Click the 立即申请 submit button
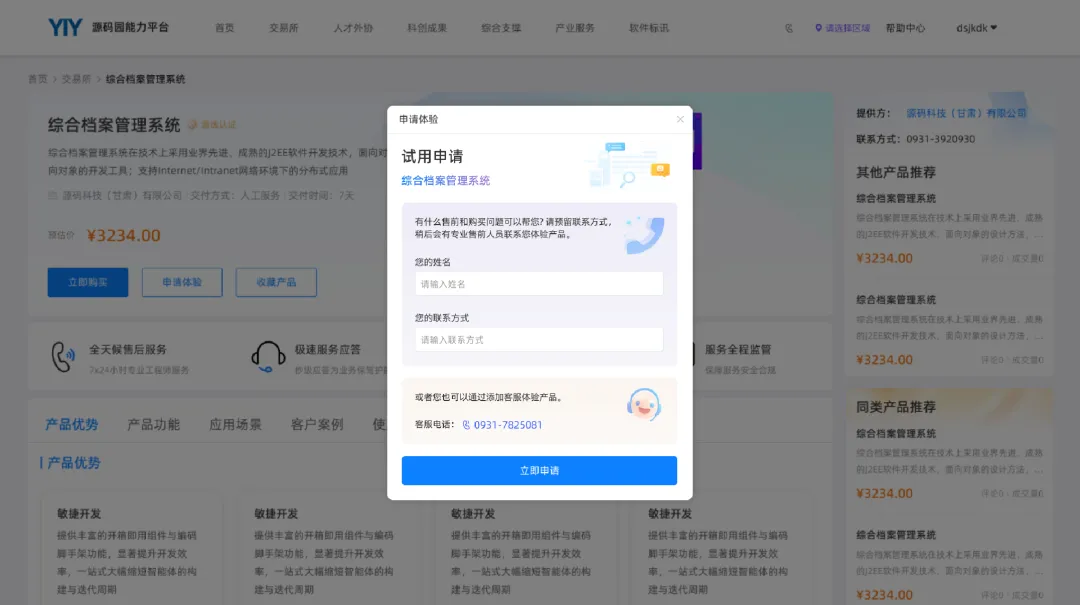 click(x=539, y=471)
